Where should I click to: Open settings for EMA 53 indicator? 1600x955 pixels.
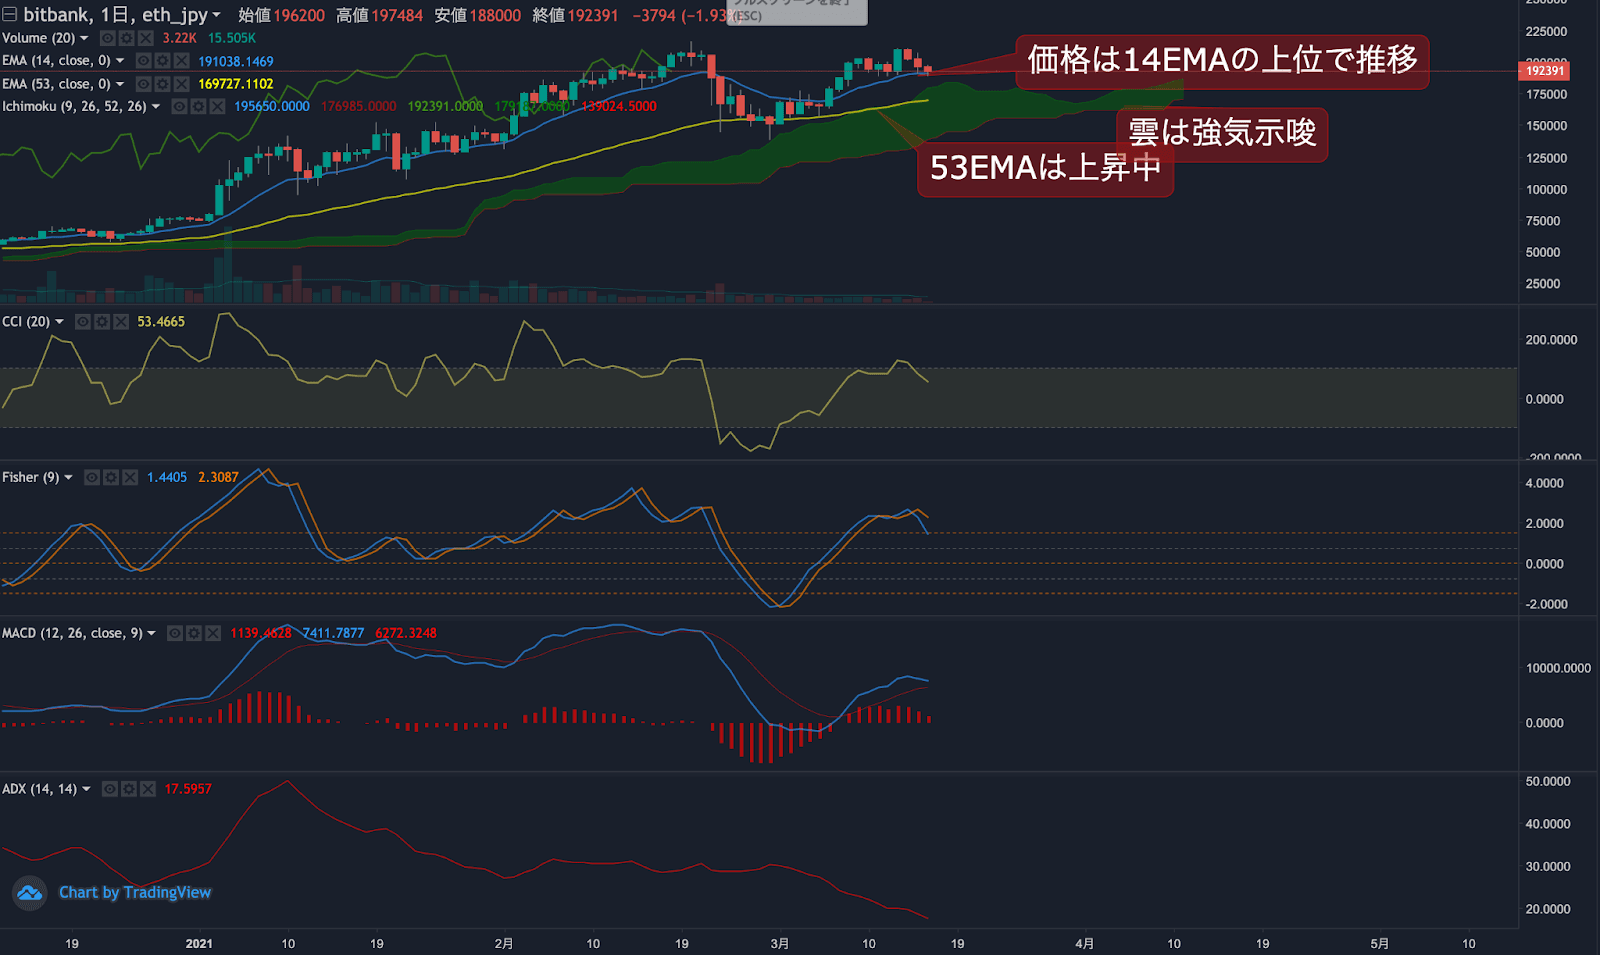(162, 84)
